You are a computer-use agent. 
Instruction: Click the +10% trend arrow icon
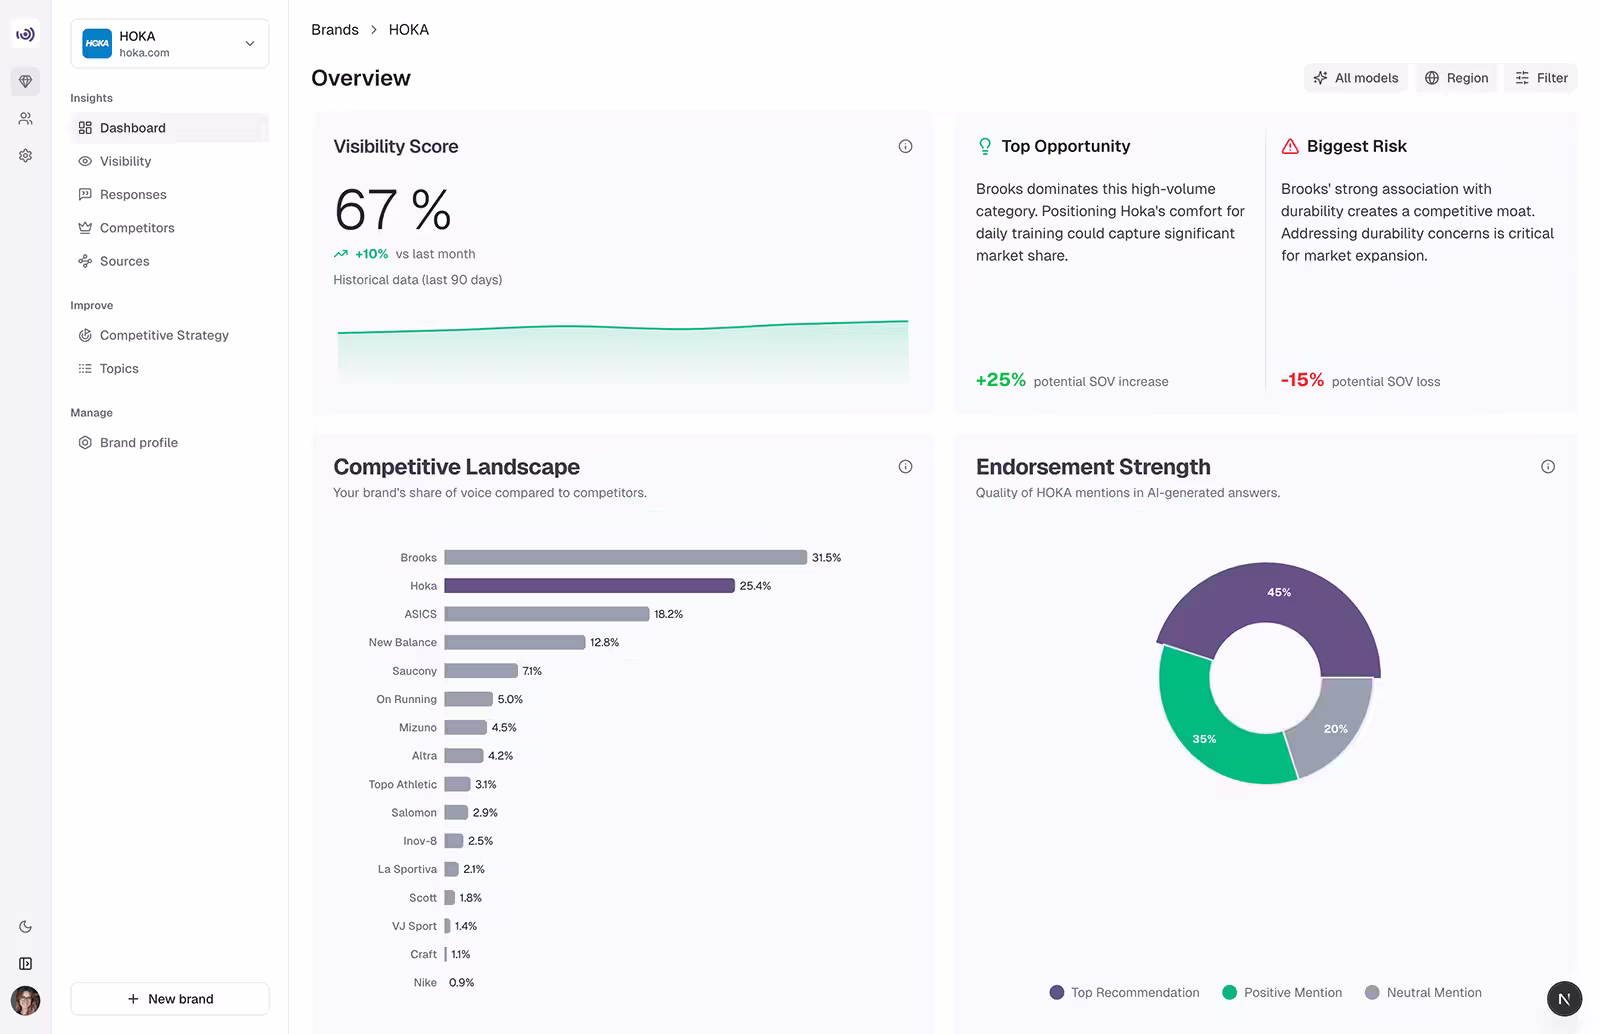pyautogui.click(x=341, y=254)
